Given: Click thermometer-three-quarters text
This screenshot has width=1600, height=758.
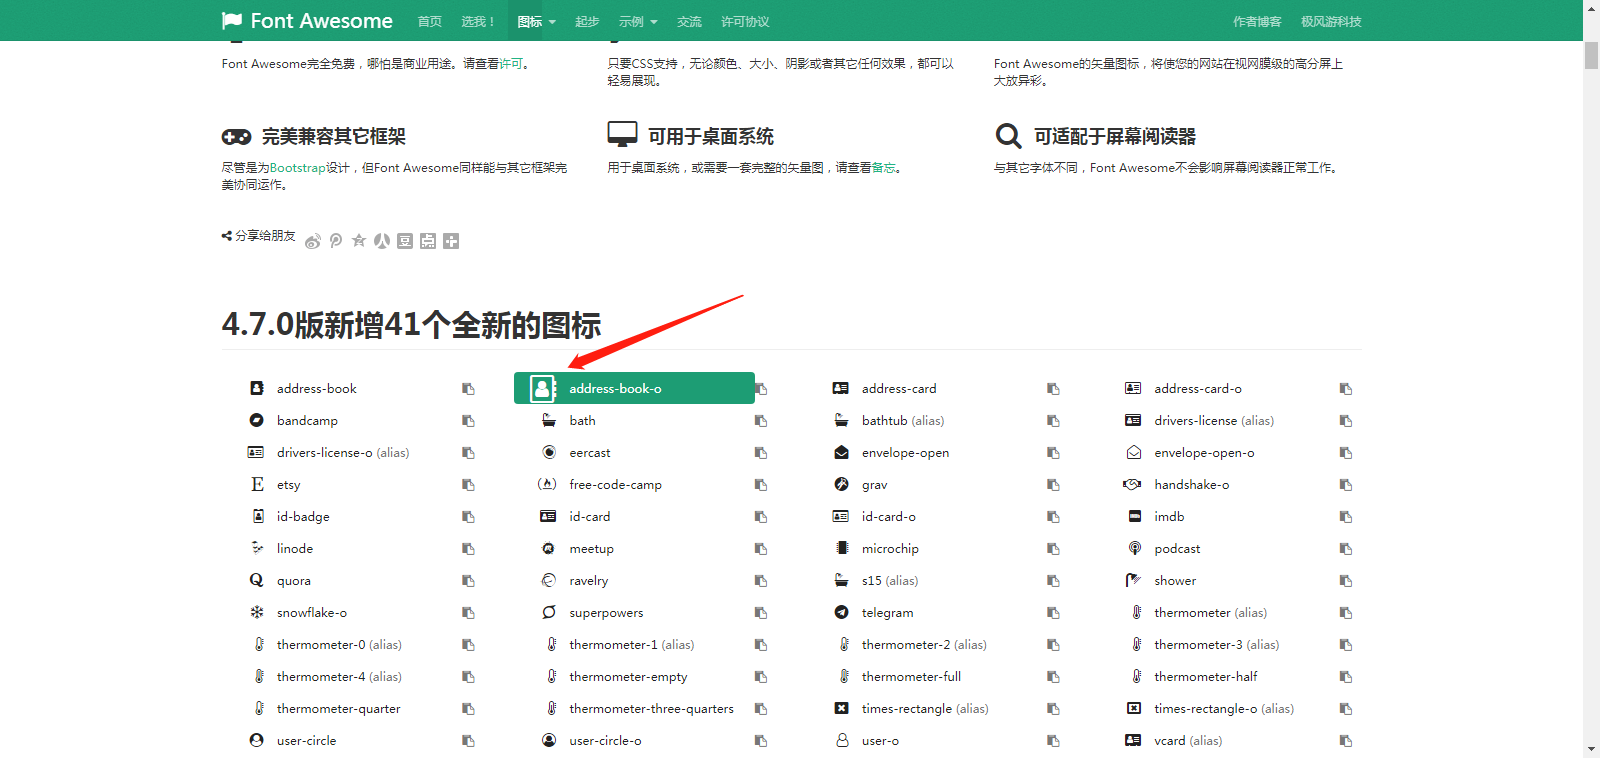Looking at the screenshot, I should pos(651,709).
